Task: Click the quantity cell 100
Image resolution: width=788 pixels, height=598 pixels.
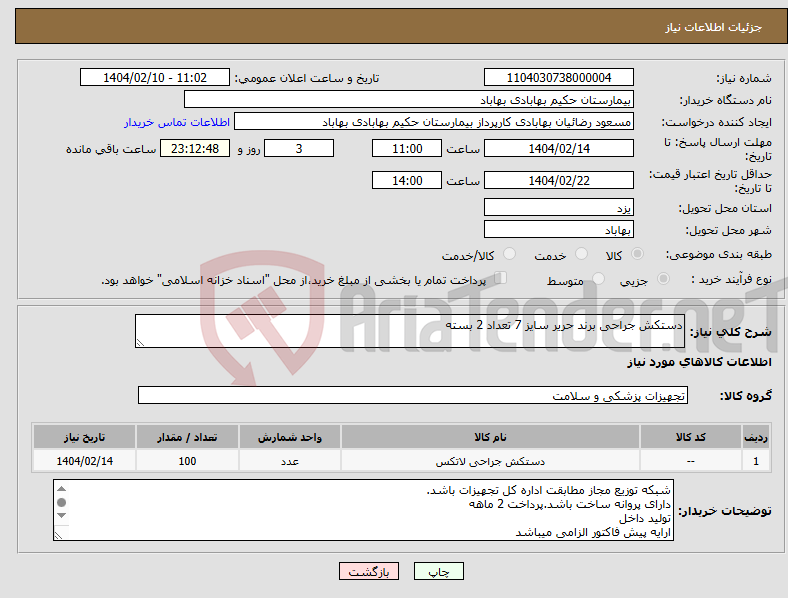Action: pyautogui.click(x=187, y=461)
